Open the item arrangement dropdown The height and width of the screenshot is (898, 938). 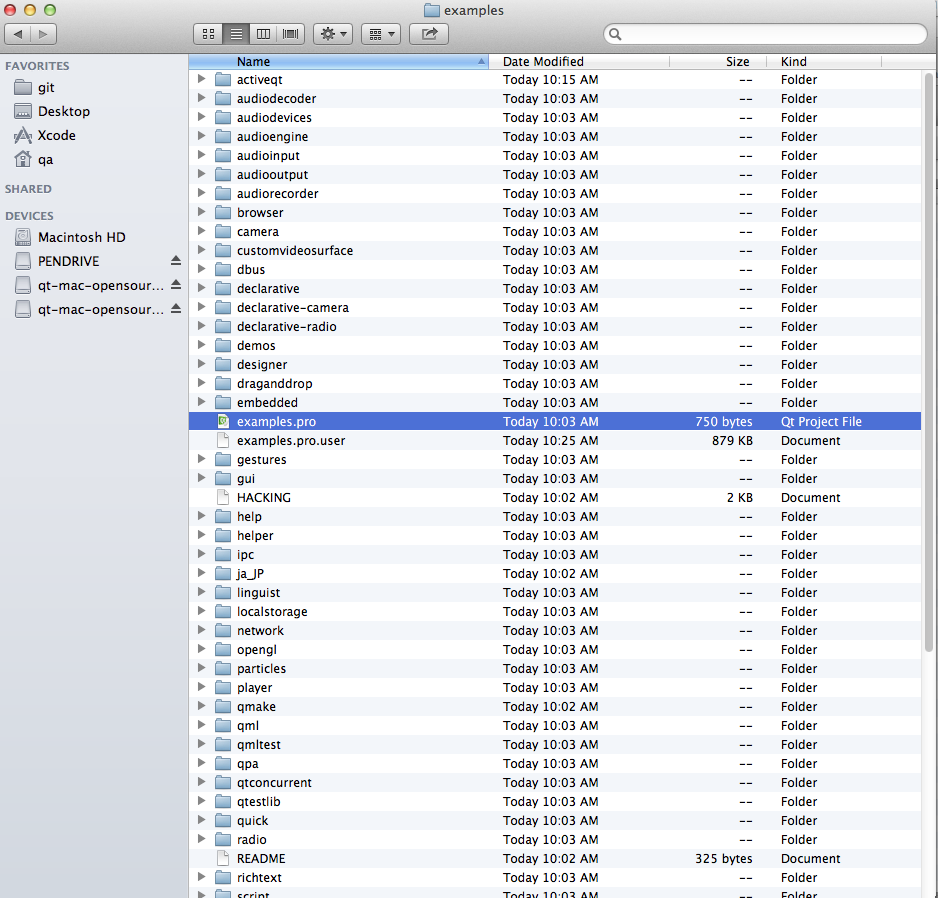tap(380, 34)
